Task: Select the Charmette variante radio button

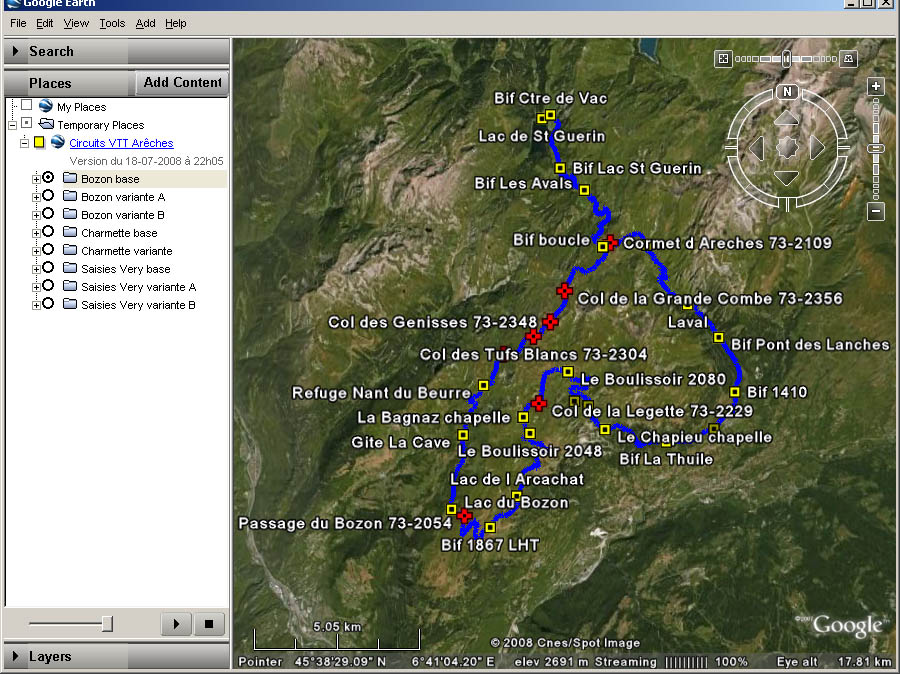Action: coord(48,249)
